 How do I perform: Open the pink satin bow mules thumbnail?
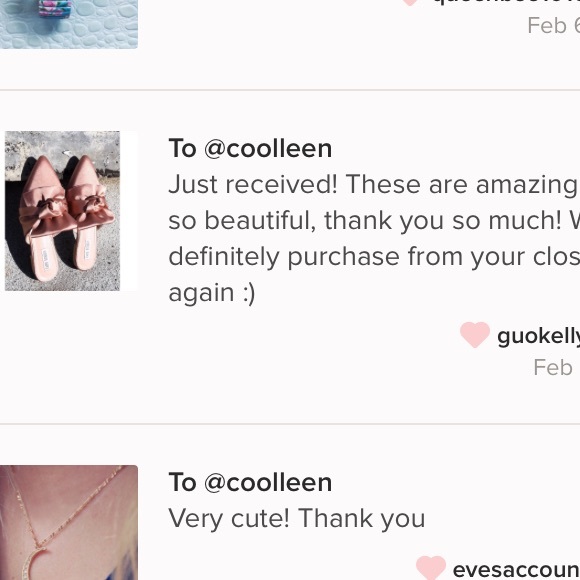(x=62, y=211)
